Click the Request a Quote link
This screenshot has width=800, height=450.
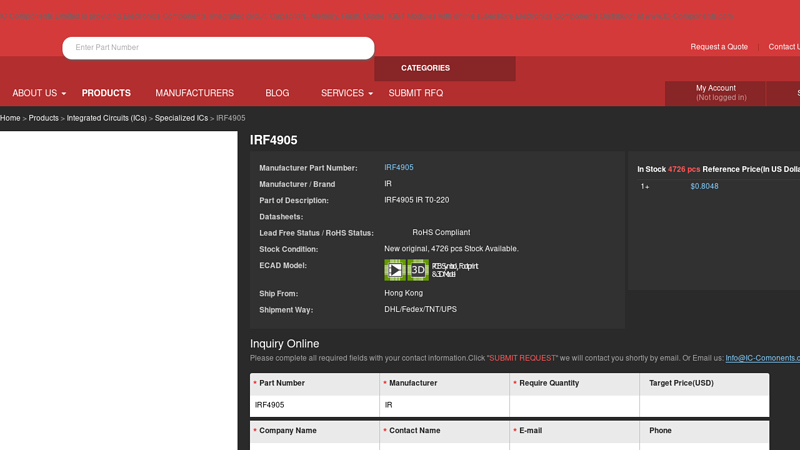click(x=718, y=47)
